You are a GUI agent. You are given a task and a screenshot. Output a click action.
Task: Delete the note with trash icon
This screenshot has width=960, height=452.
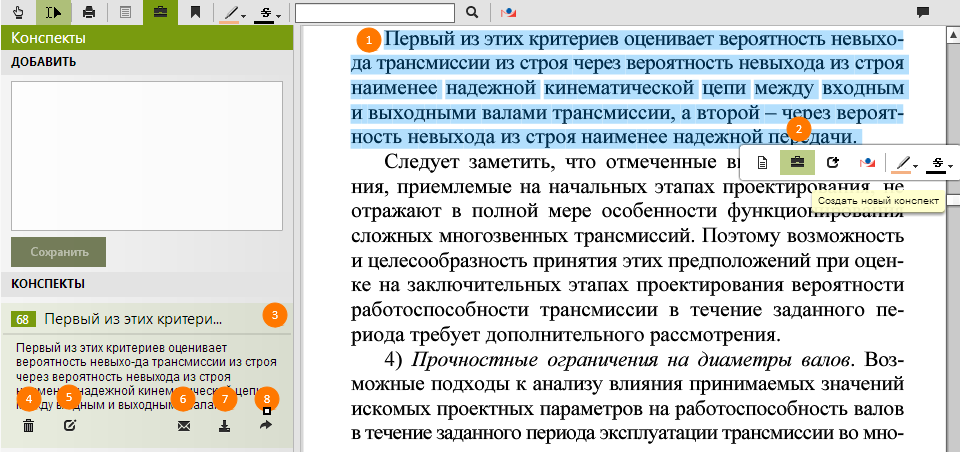[28, 425]
